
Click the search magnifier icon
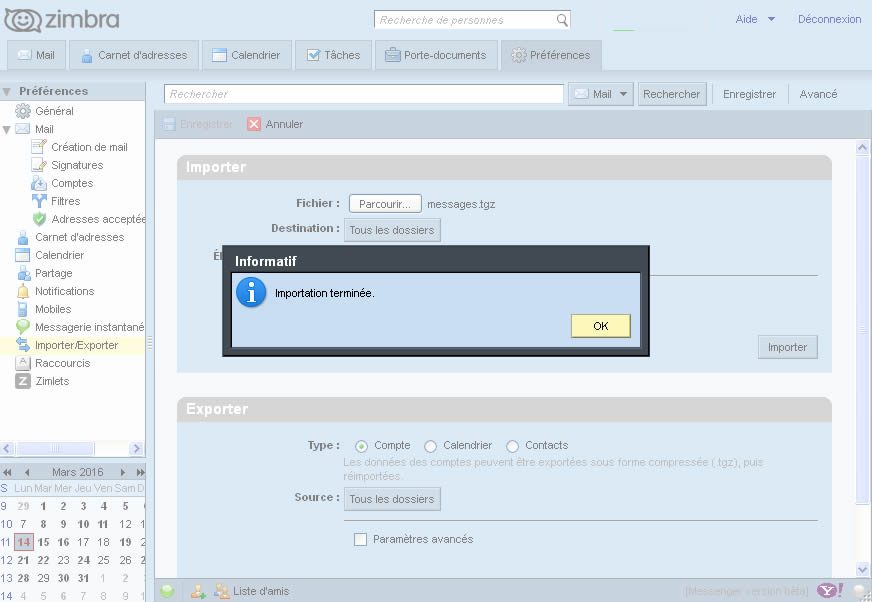click(563, 20)
